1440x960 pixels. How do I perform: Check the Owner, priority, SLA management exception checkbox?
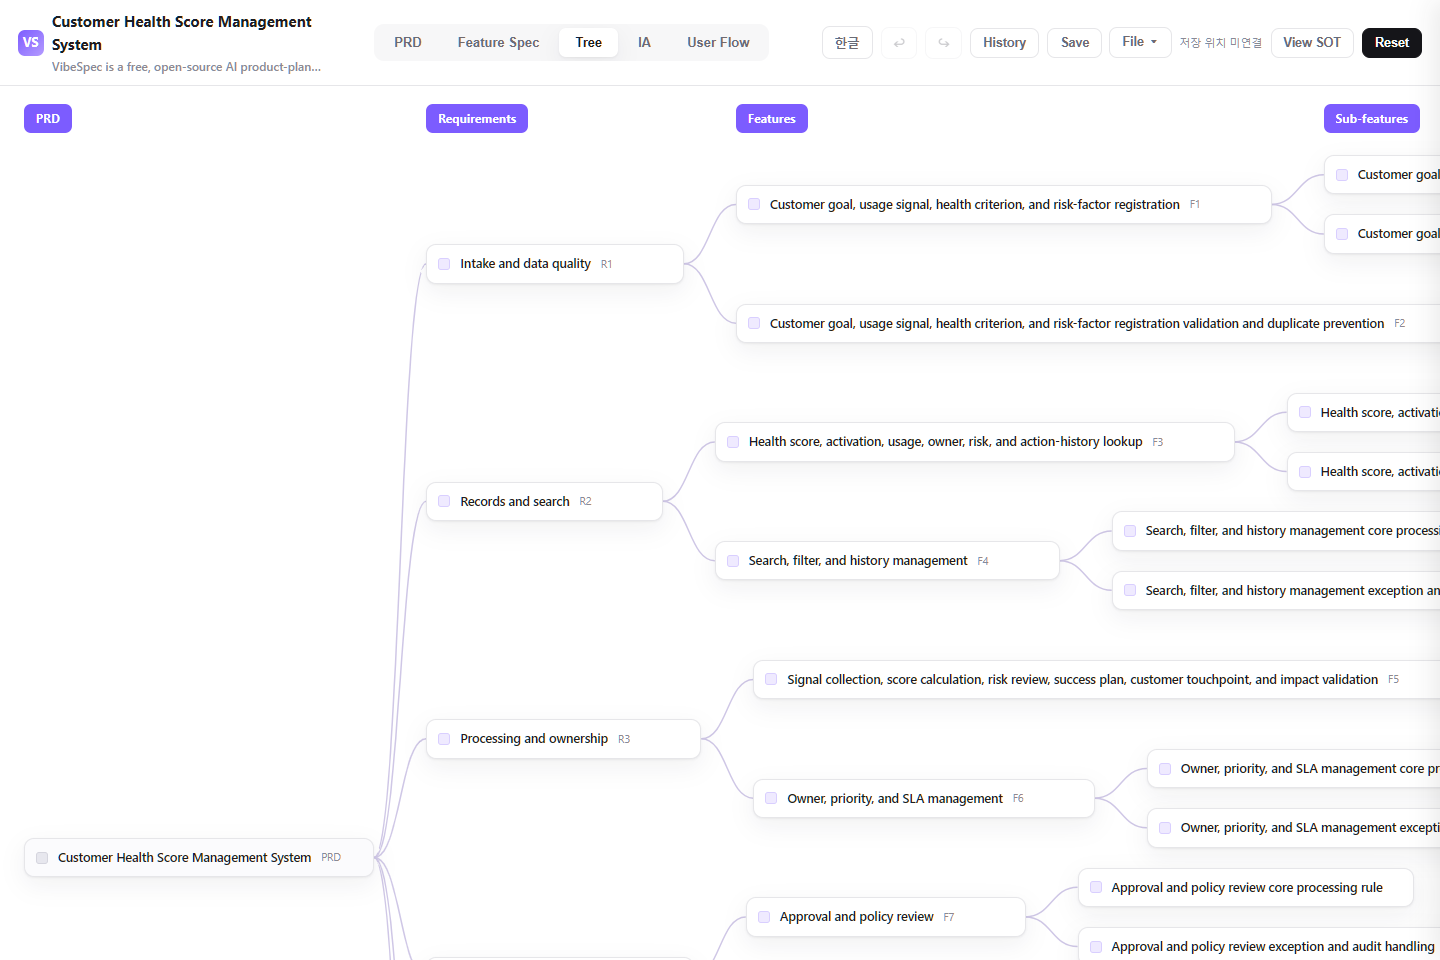click(1165, 828)
